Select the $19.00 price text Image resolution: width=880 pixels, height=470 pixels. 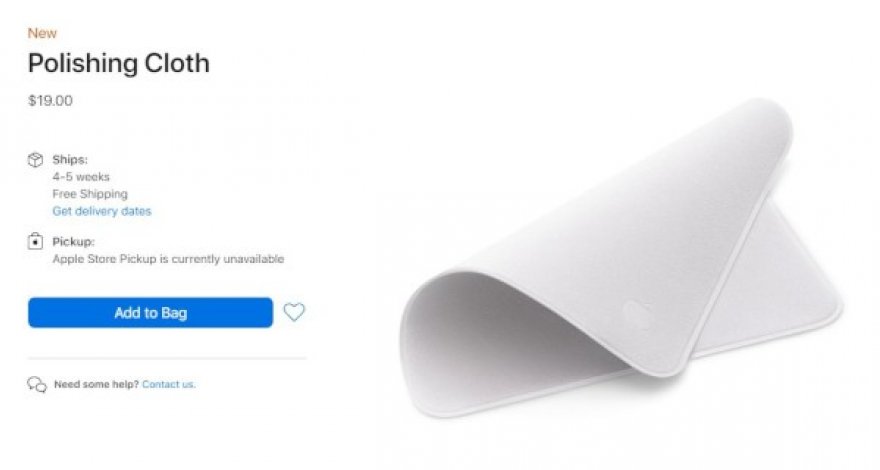click(51, 101)
